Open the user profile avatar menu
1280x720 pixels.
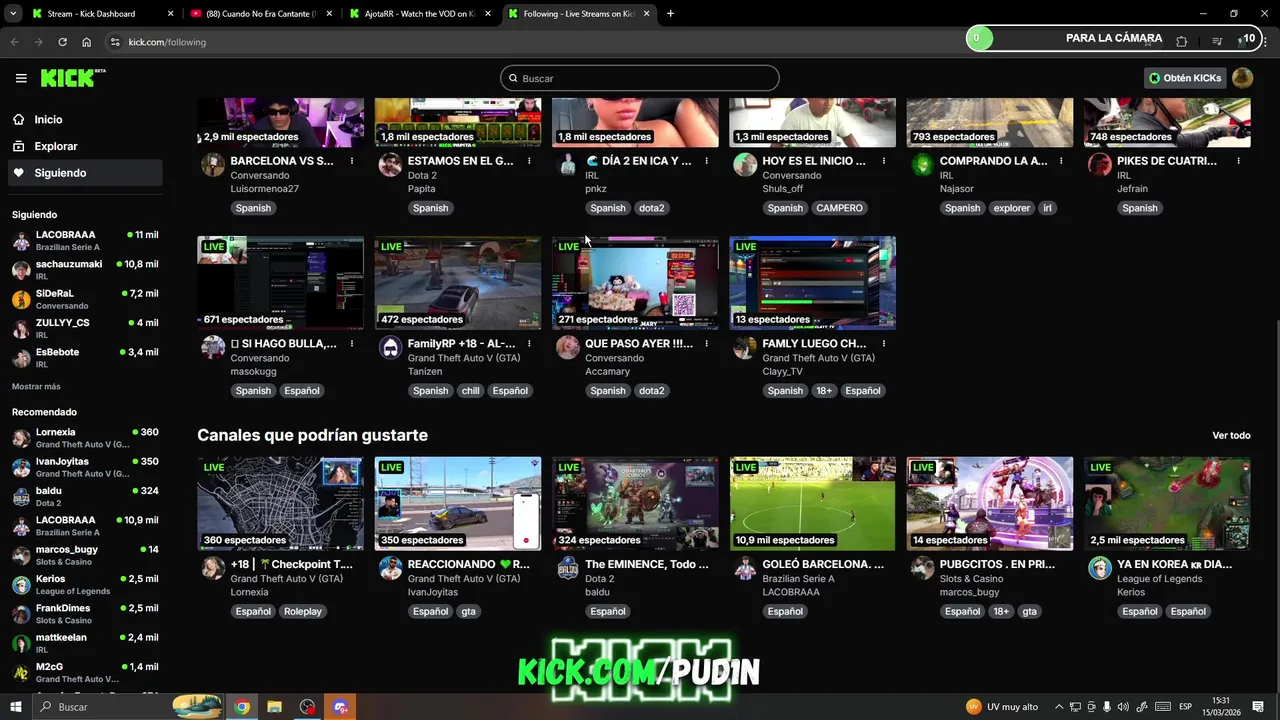(x=1242, y=78)
